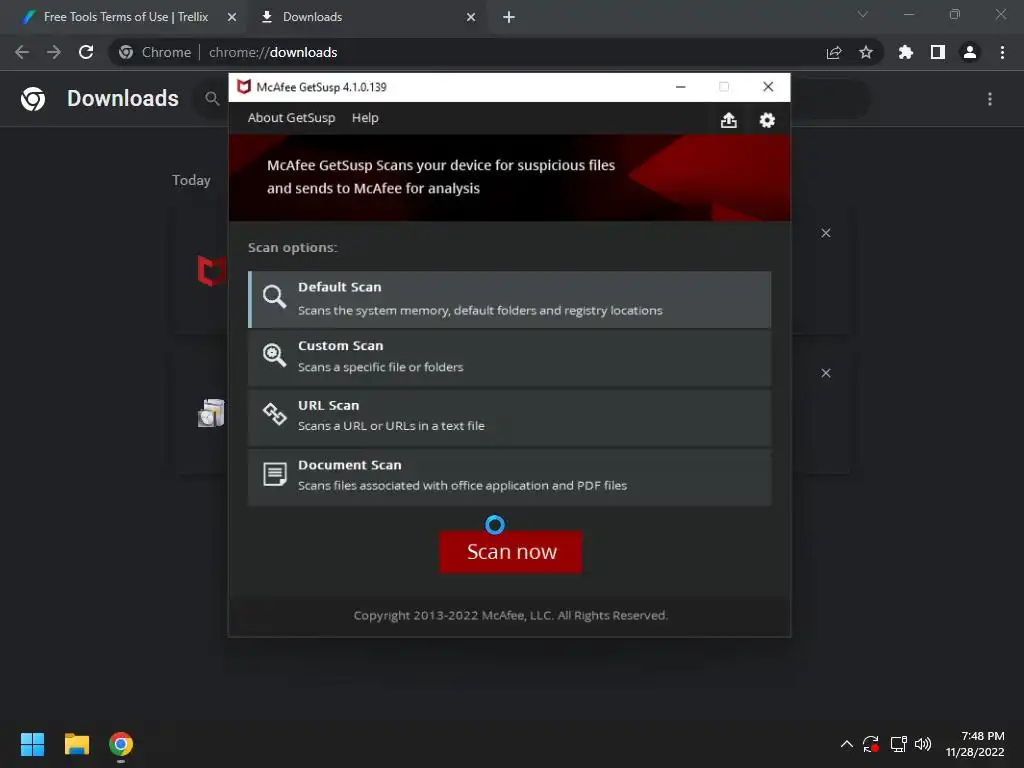
Task: Click the McAfee download file icon
Action: click(x=212, y=270)
